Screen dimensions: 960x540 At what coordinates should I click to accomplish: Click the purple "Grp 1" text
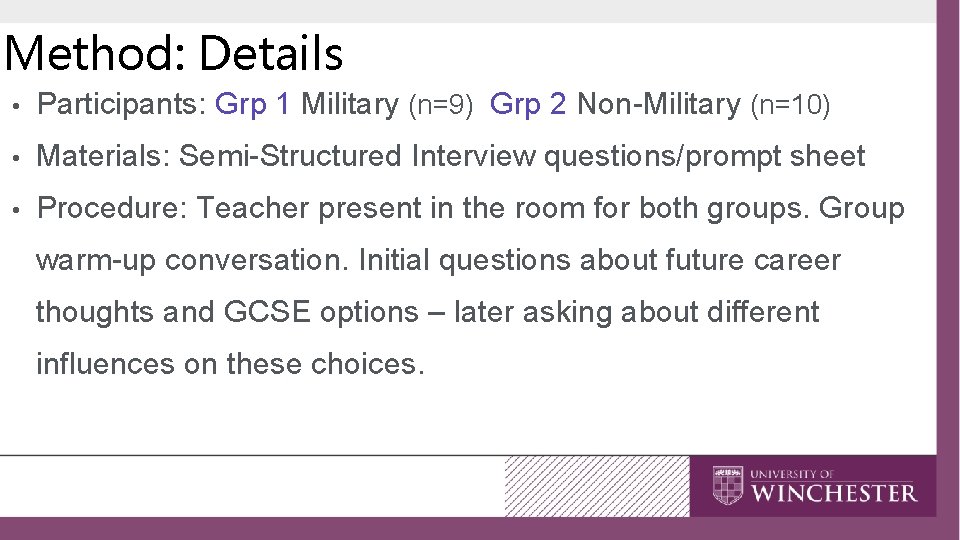(x=254, y=104)
